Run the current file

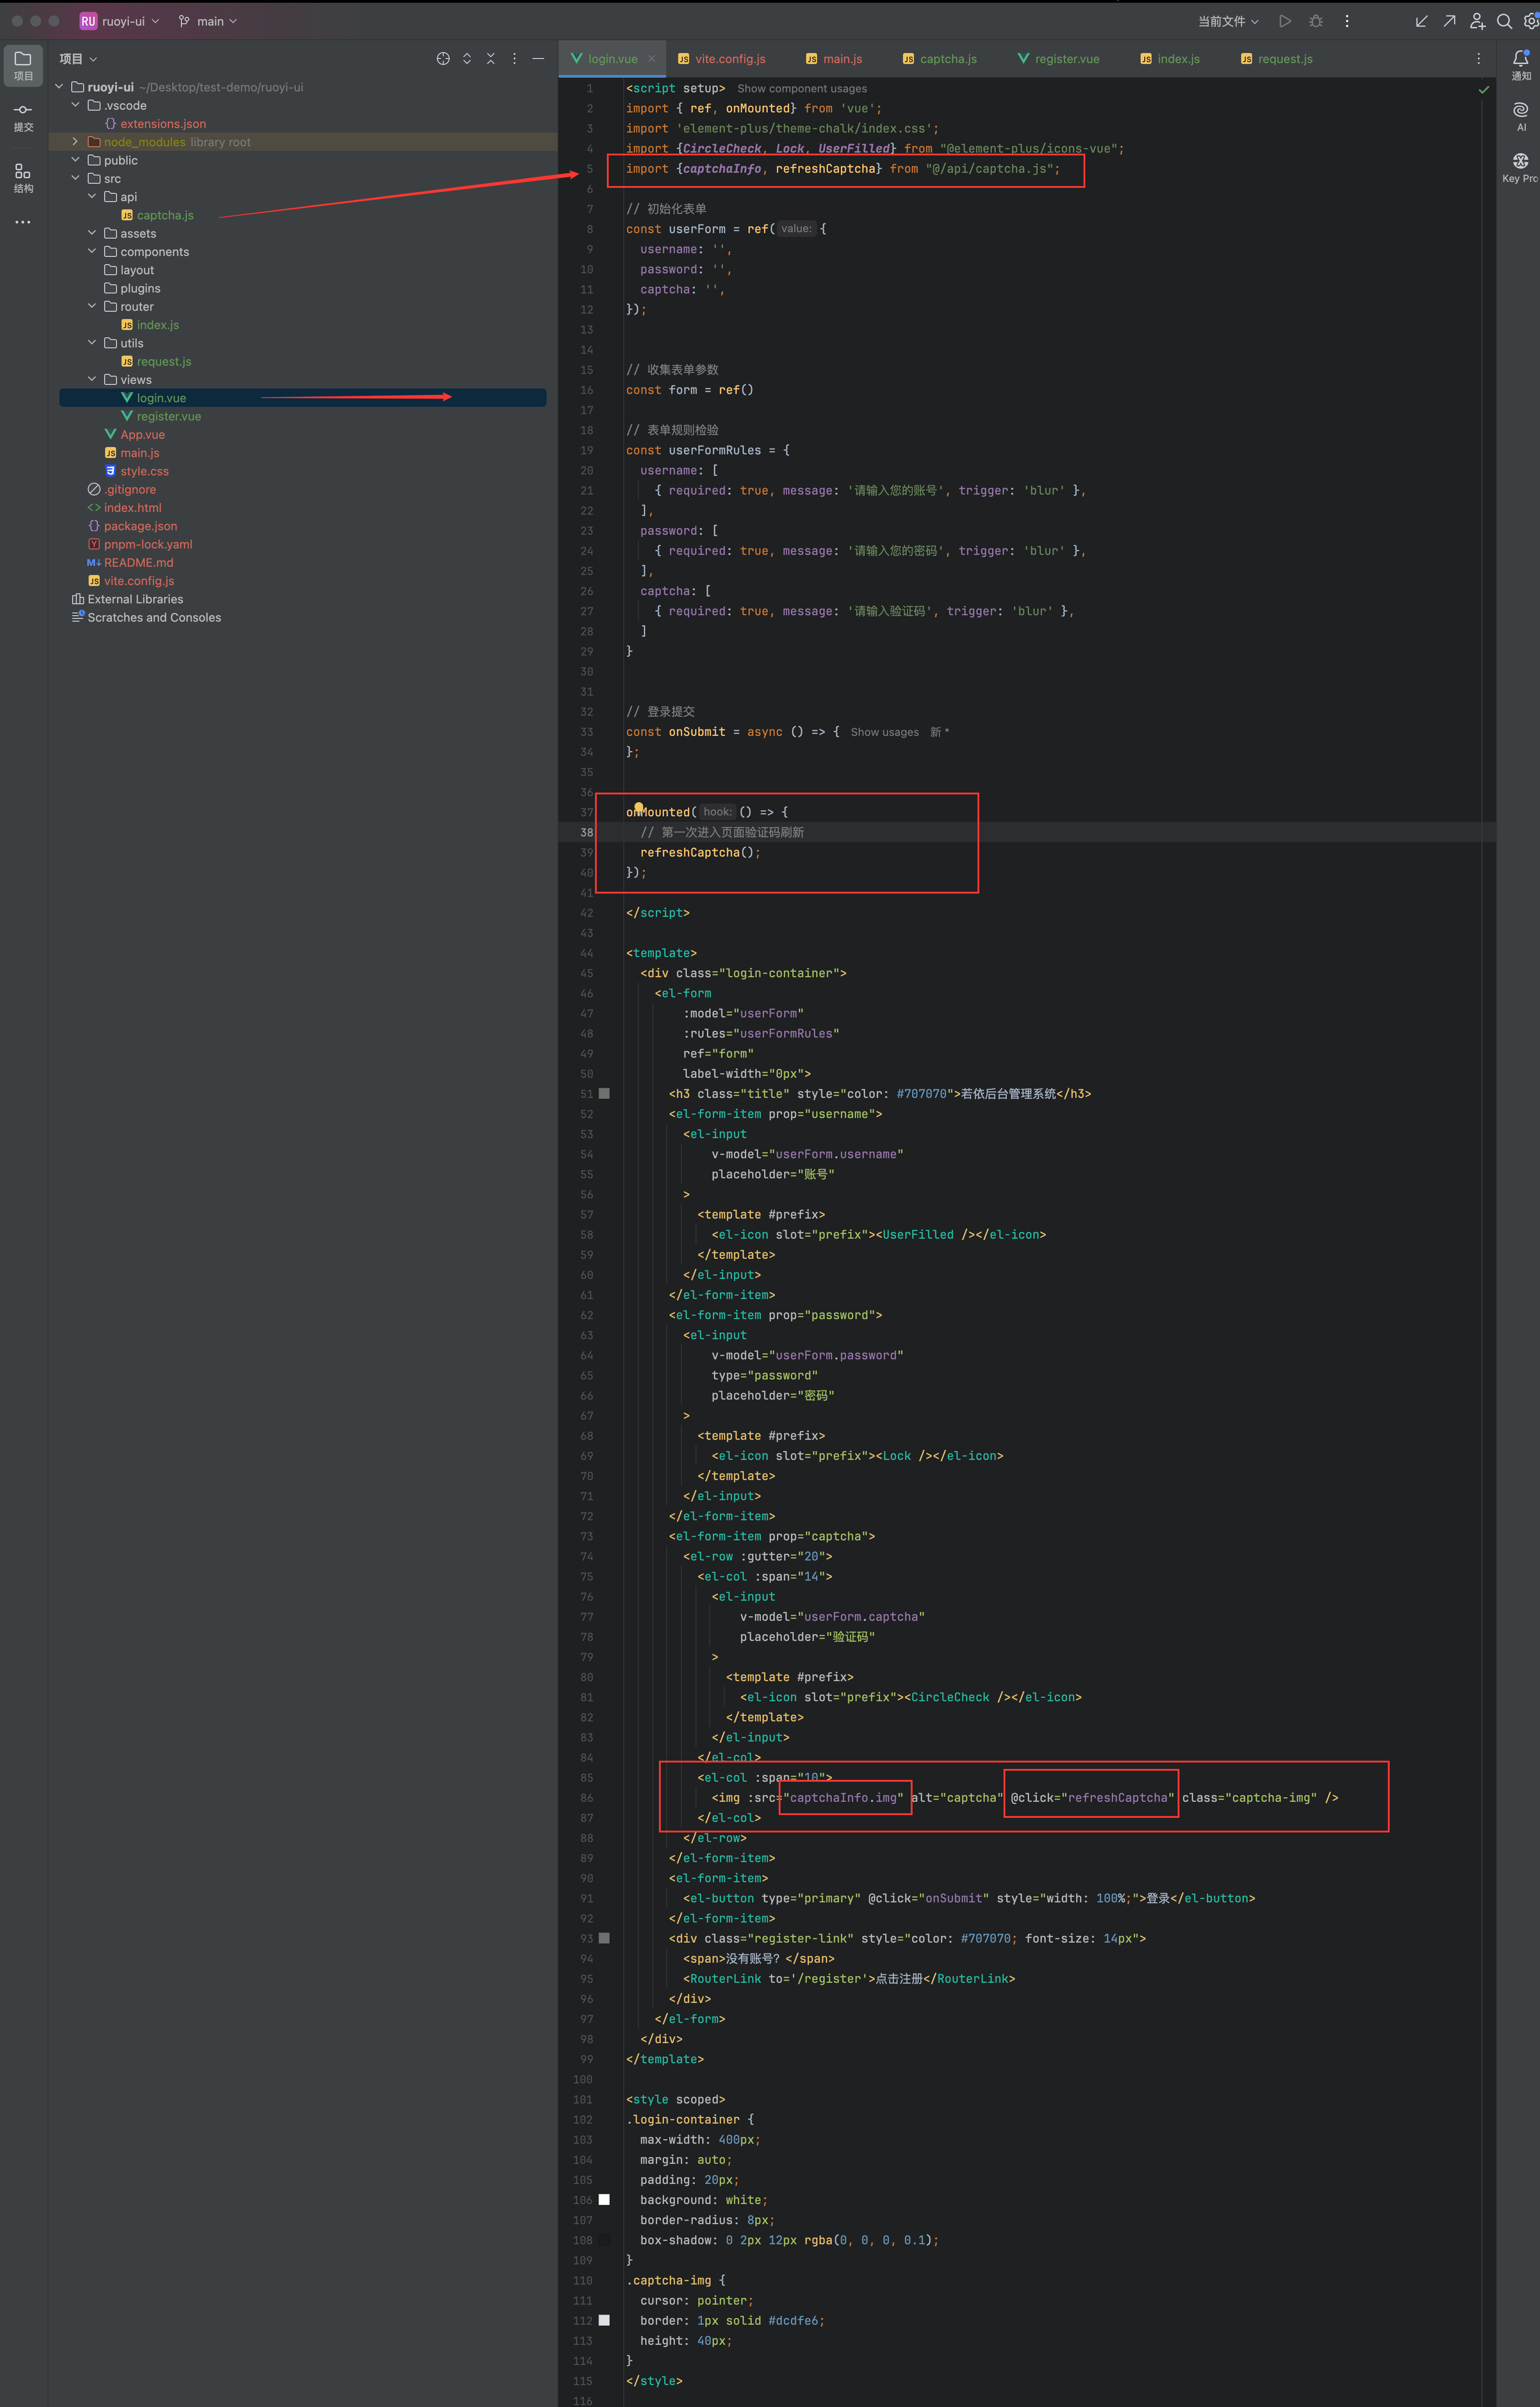coord(1286,21)
